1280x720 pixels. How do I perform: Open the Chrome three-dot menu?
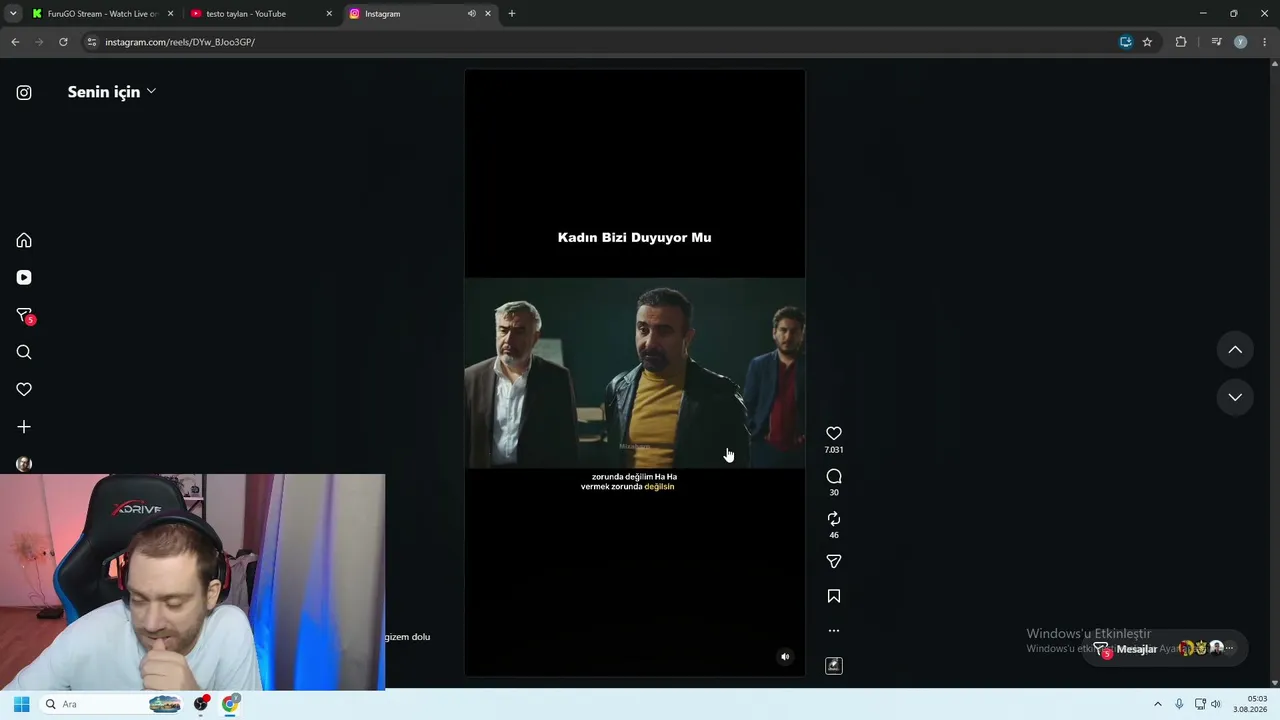click(1265, 42)
